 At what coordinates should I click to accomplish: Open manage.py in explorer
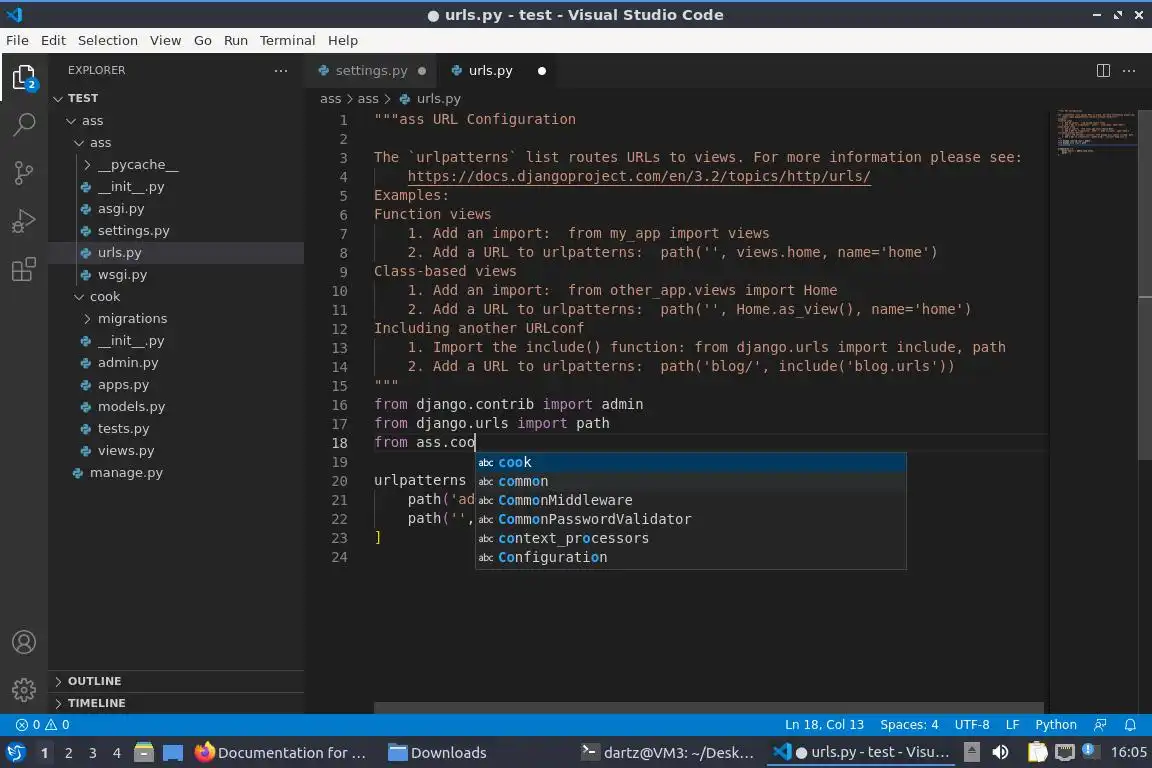coord(176,473)
